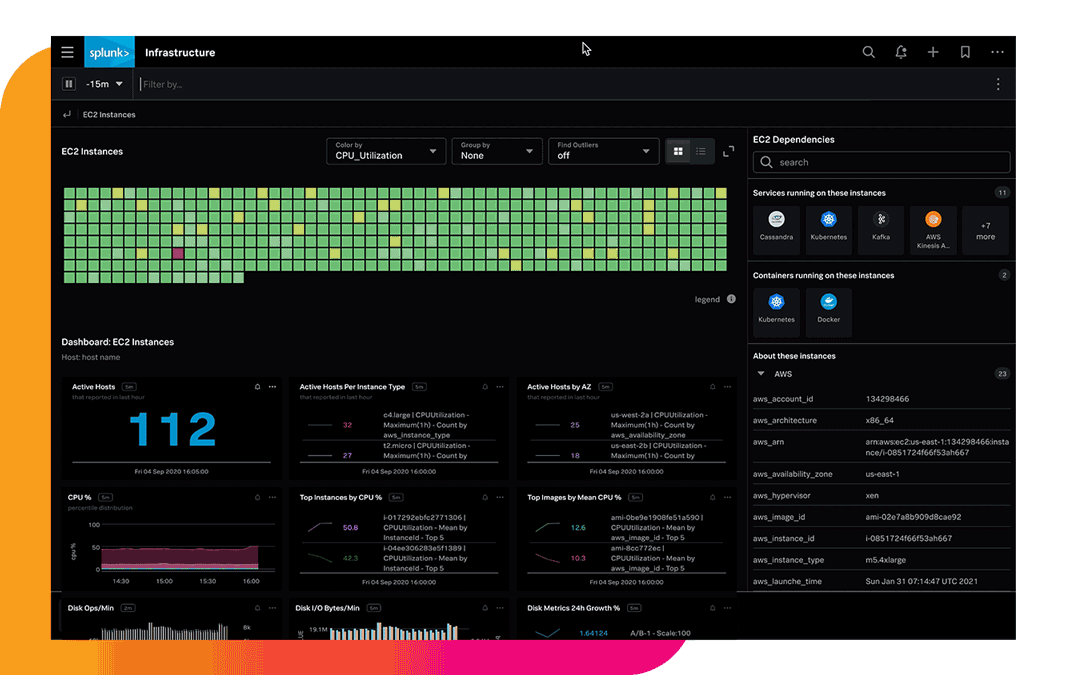1066x675 pixels.
Task: Click the CPU % percentile distribution chart
Action: click(180, 548)
